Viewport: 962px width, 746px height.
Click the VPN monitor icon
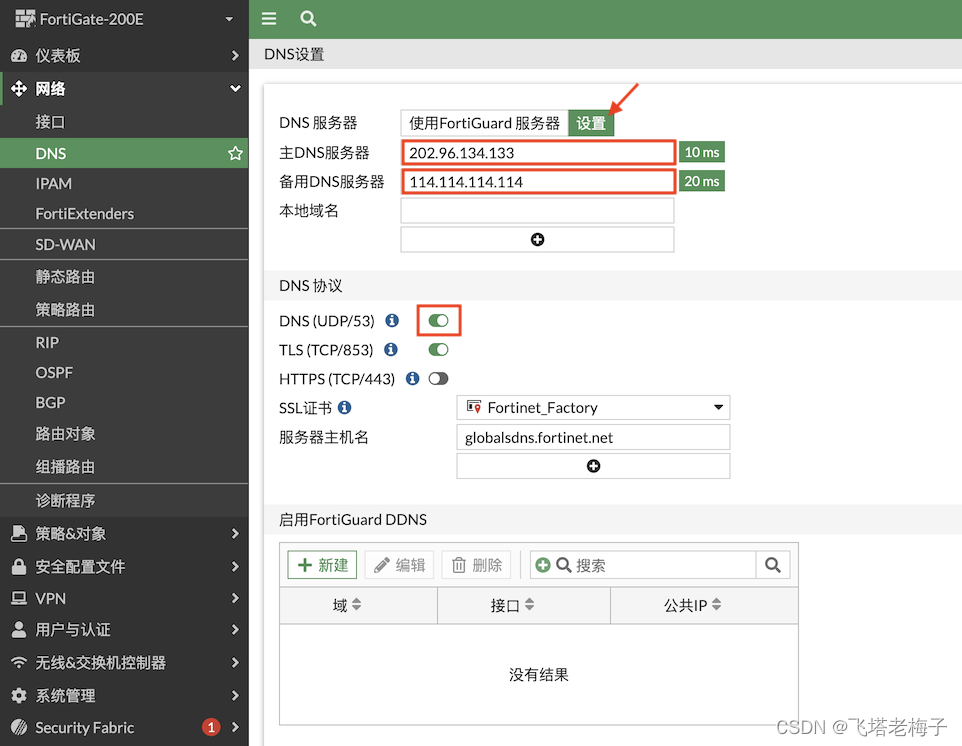point(19,598)
